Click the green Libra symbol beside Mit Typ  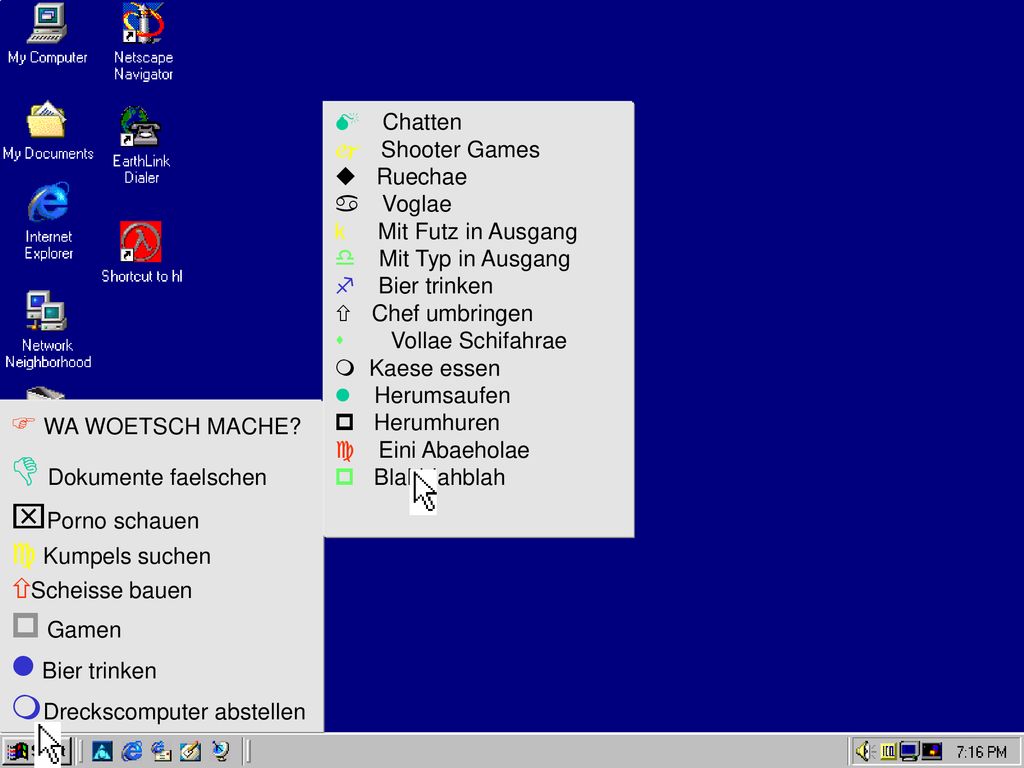(345, 258)
